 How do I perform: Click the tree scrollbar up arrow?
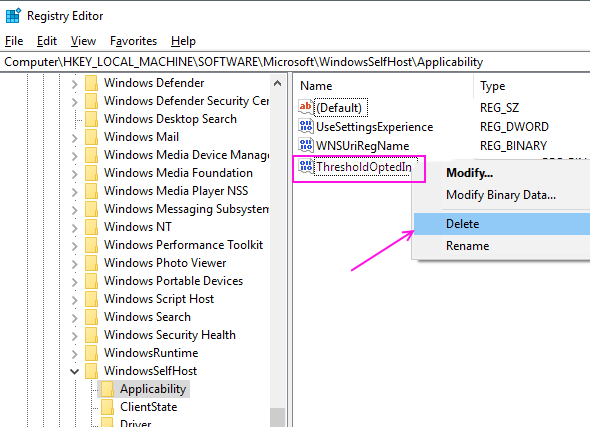(278, 83)
